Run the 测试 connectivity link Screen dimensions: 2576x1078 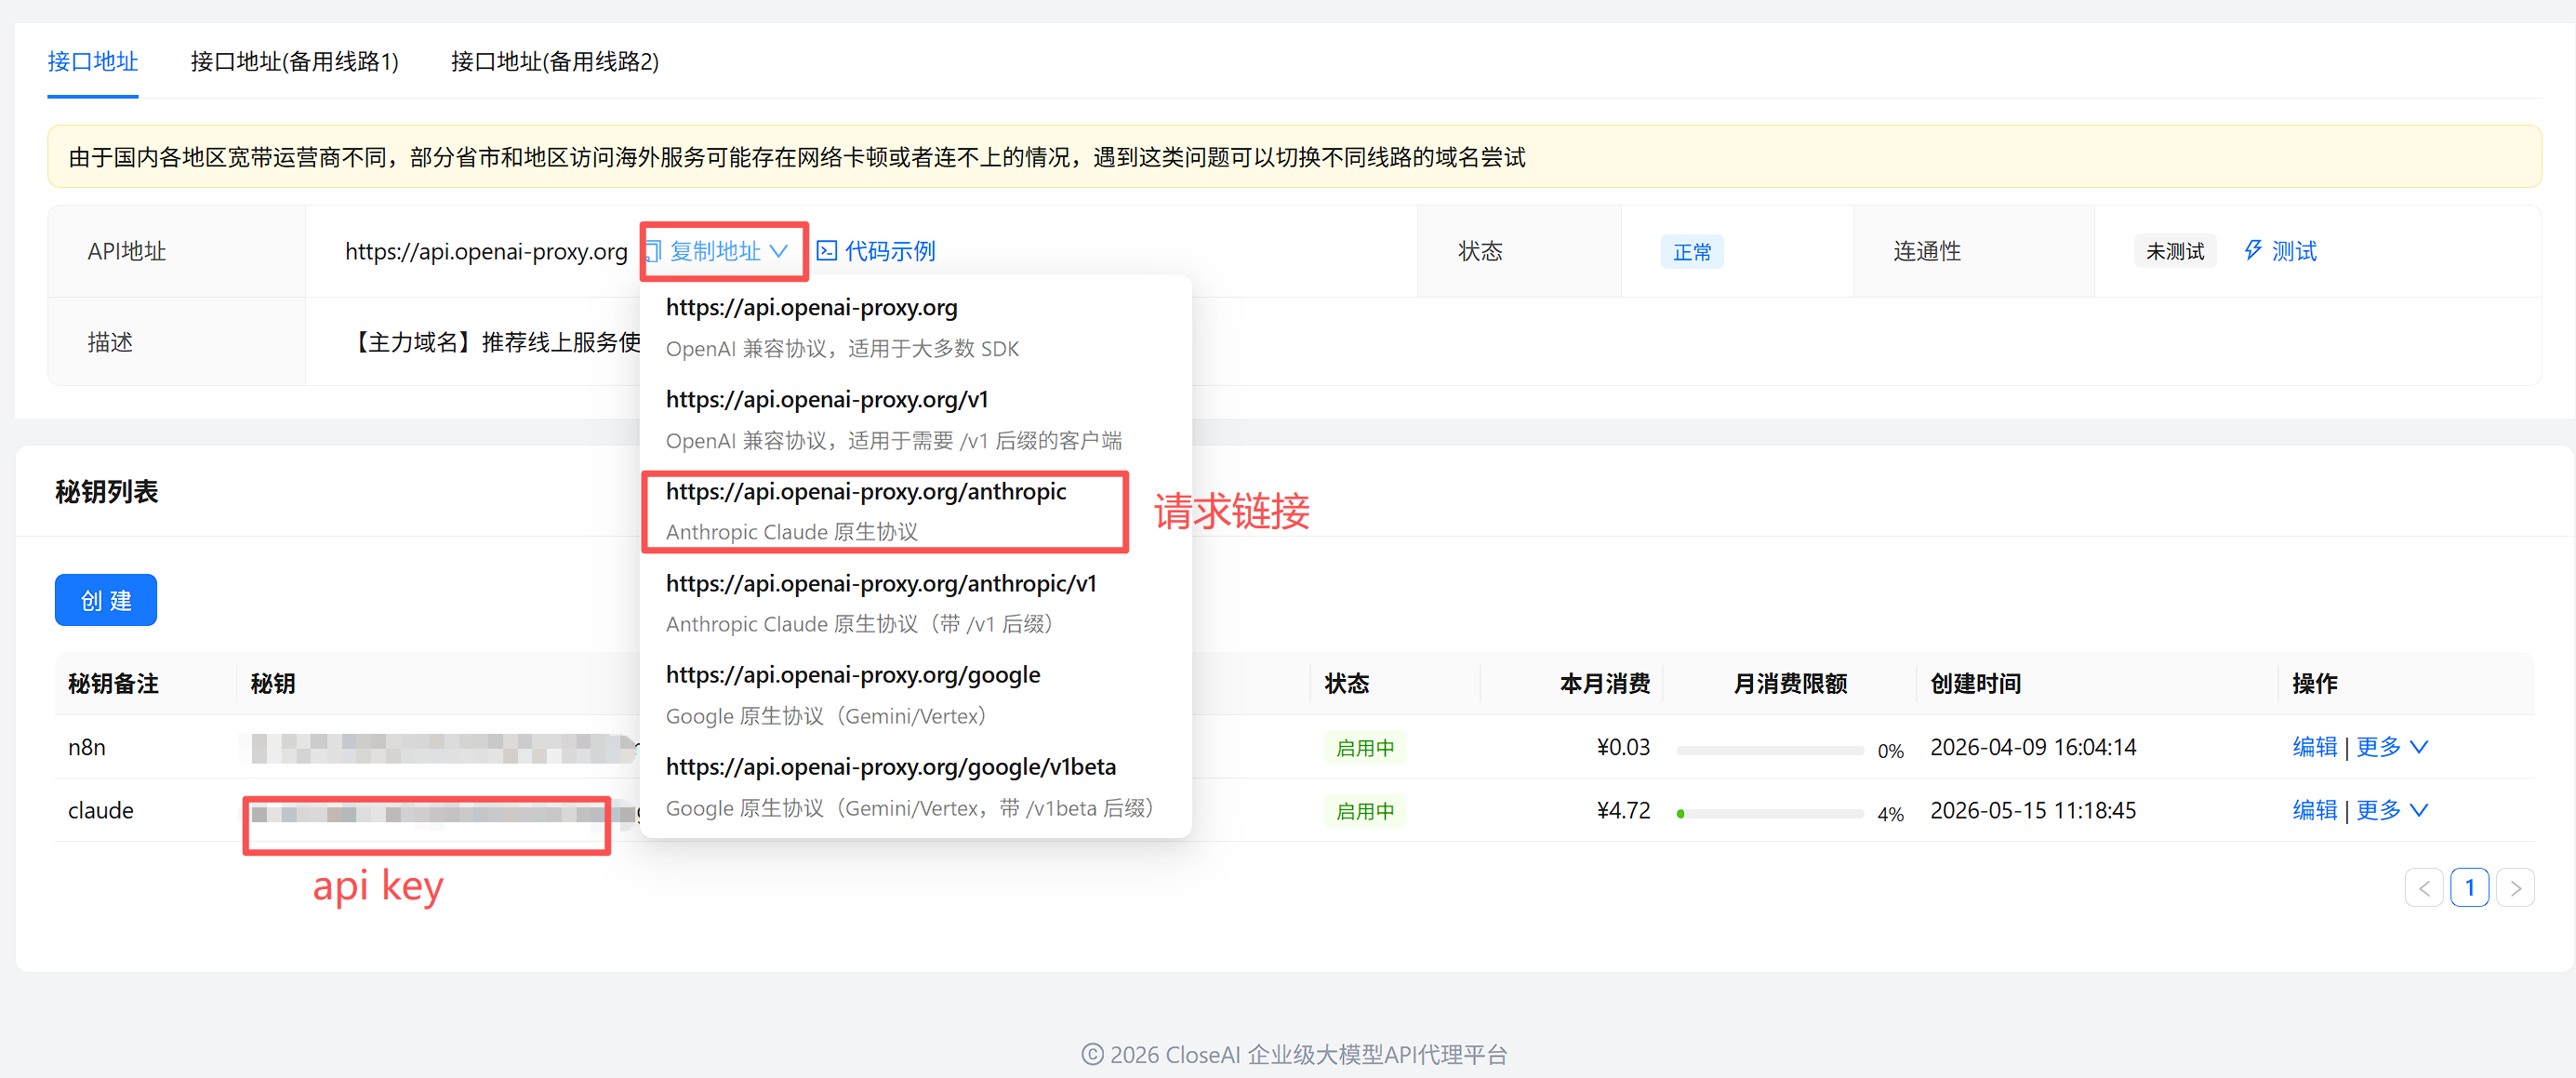click(2293, 251)
